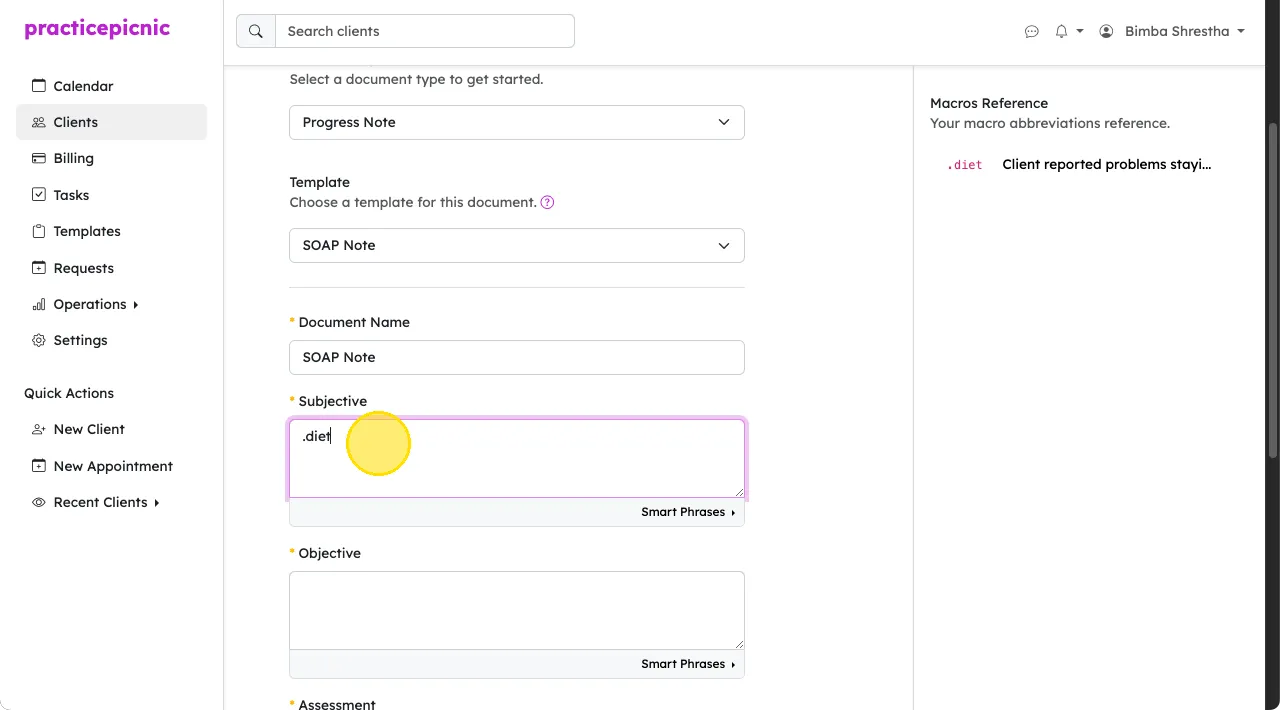Expand the Operations submenu
The height and width of the screenshot is (710, 1280).
111,304
